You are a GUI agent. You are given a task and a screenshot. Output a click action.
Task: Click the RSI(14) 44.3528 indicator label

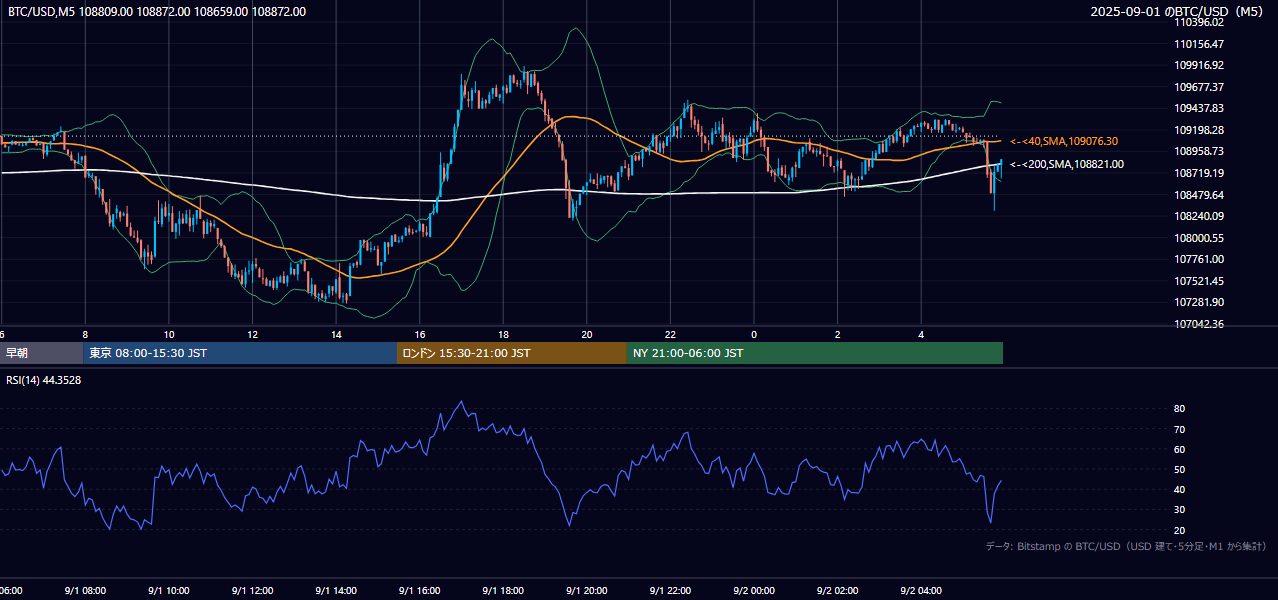[44, 380]
